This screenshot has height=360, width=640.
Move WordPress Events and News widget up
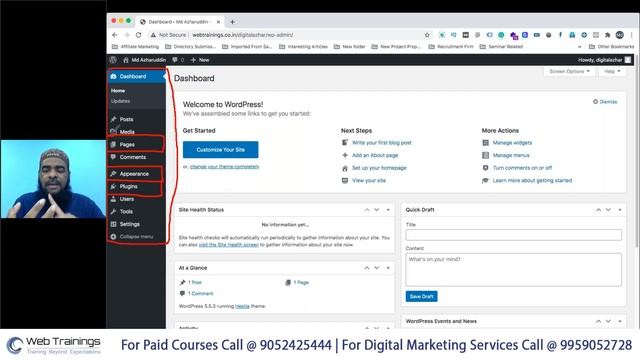[598, 321]
